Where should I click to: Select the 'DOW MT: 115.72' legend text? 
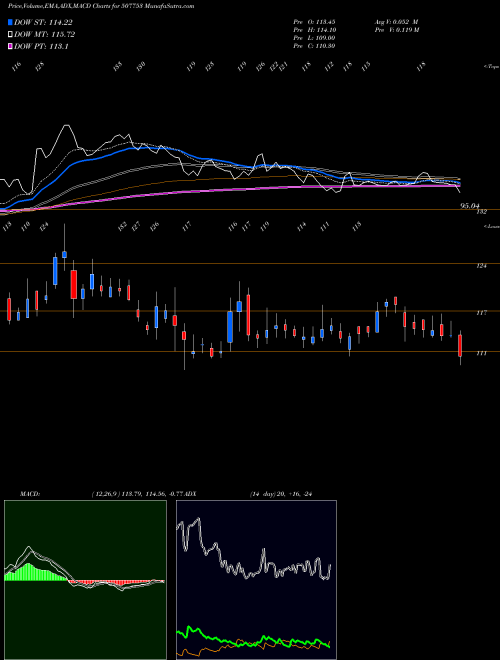pyautogui.click(x=45, y=34)
